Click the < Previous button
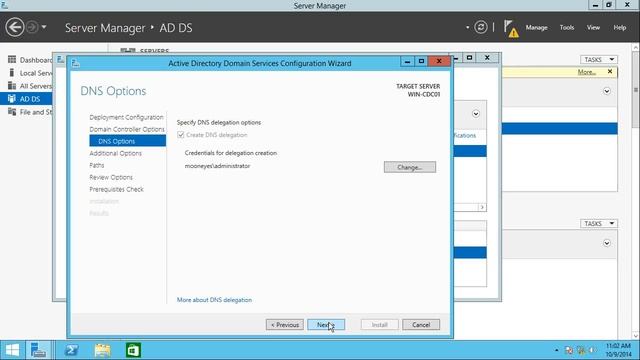The width and height of the screenshot is (640, 360). [285, 325]
